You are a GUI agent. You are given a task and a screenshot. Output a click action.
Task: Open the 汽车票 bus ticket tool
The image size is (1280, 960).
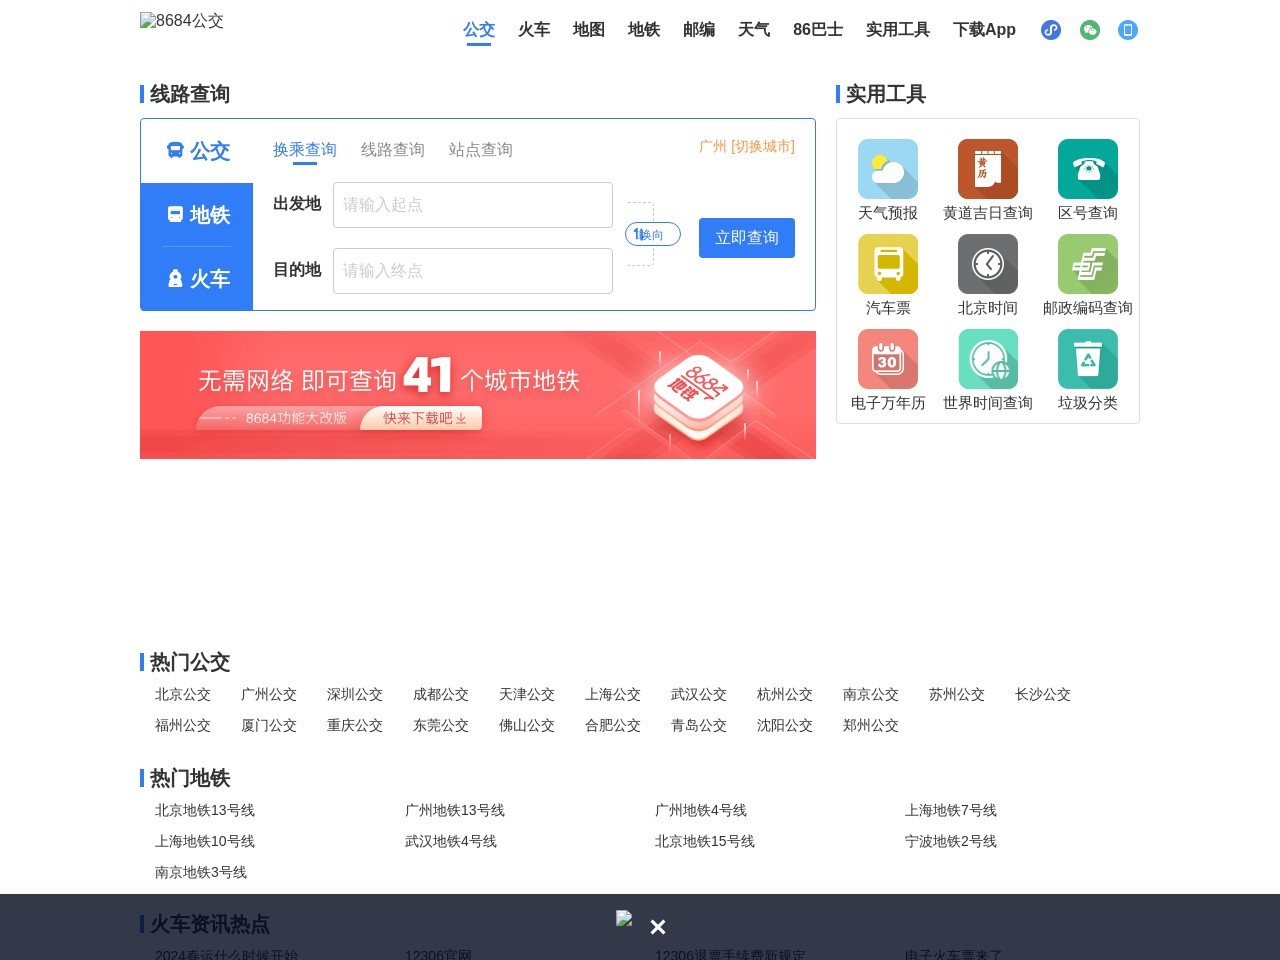click(887, 275)
